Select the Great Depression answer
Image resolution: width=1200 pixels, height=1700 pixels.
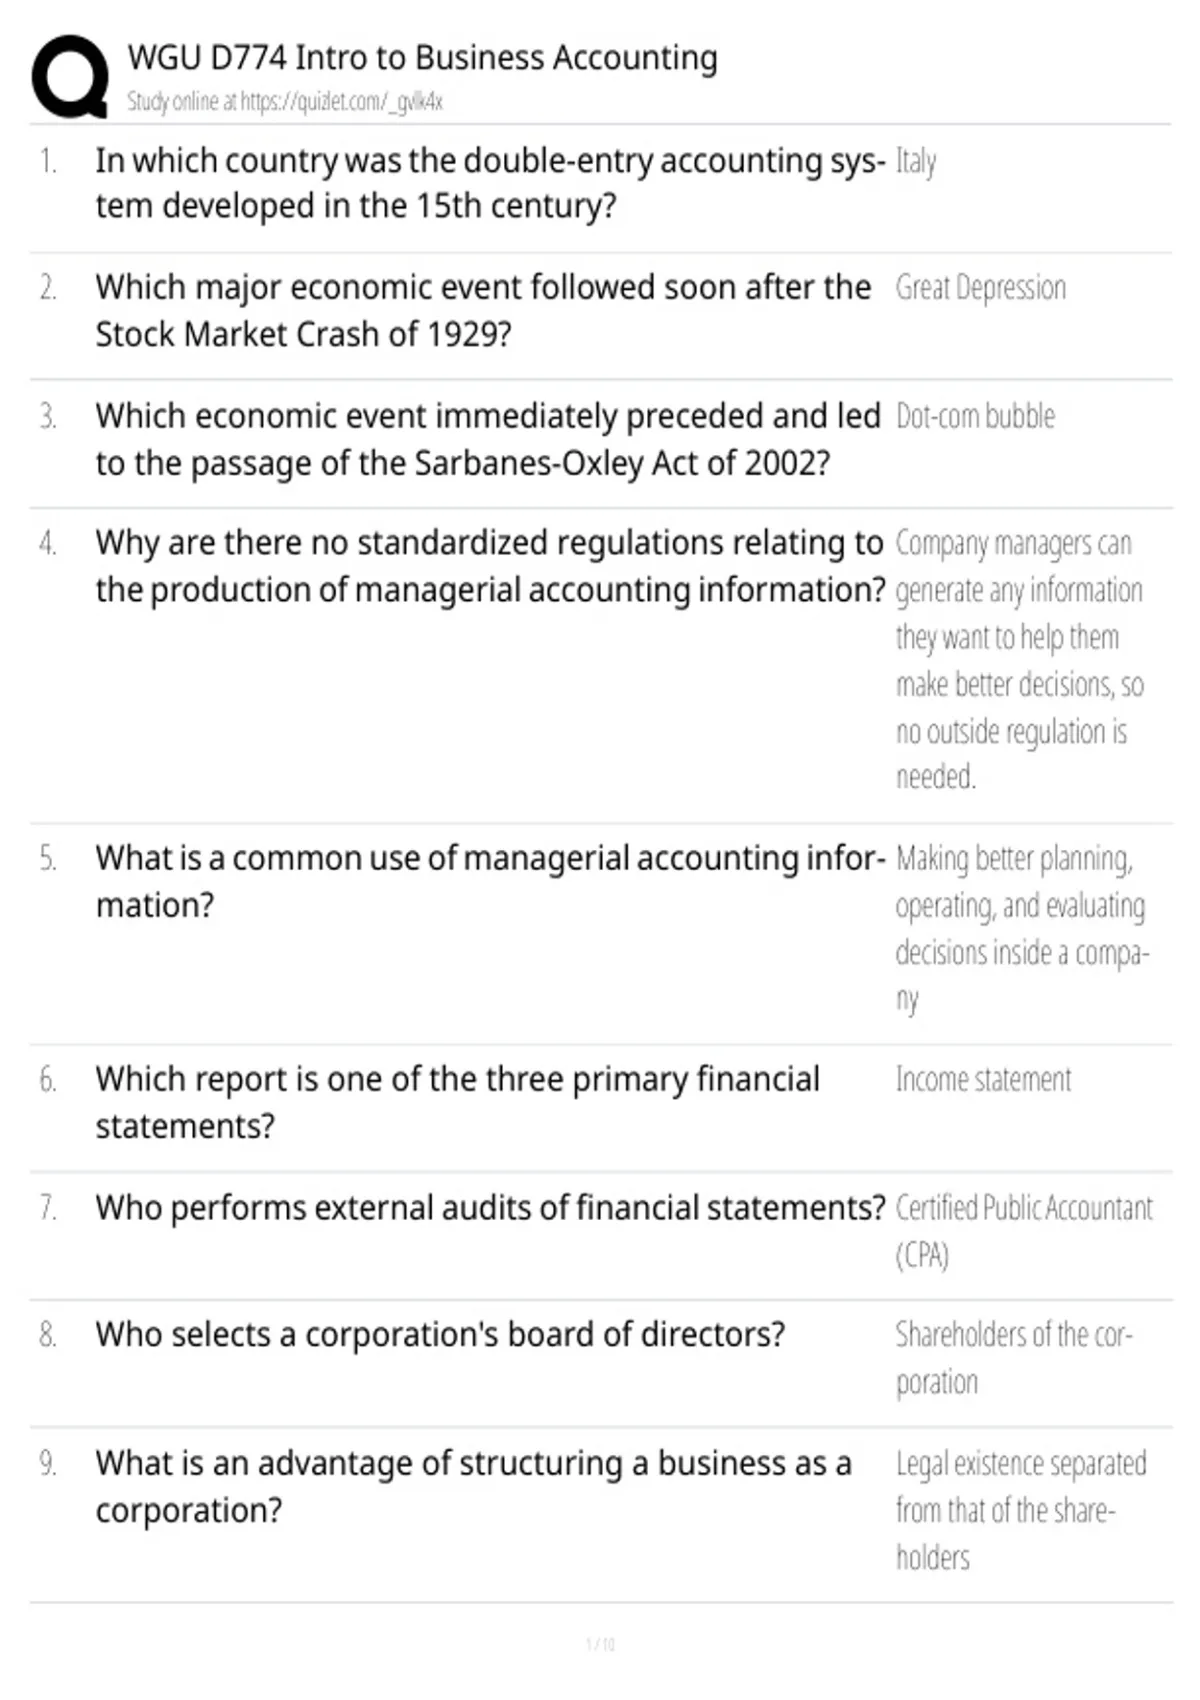[981, 288]
